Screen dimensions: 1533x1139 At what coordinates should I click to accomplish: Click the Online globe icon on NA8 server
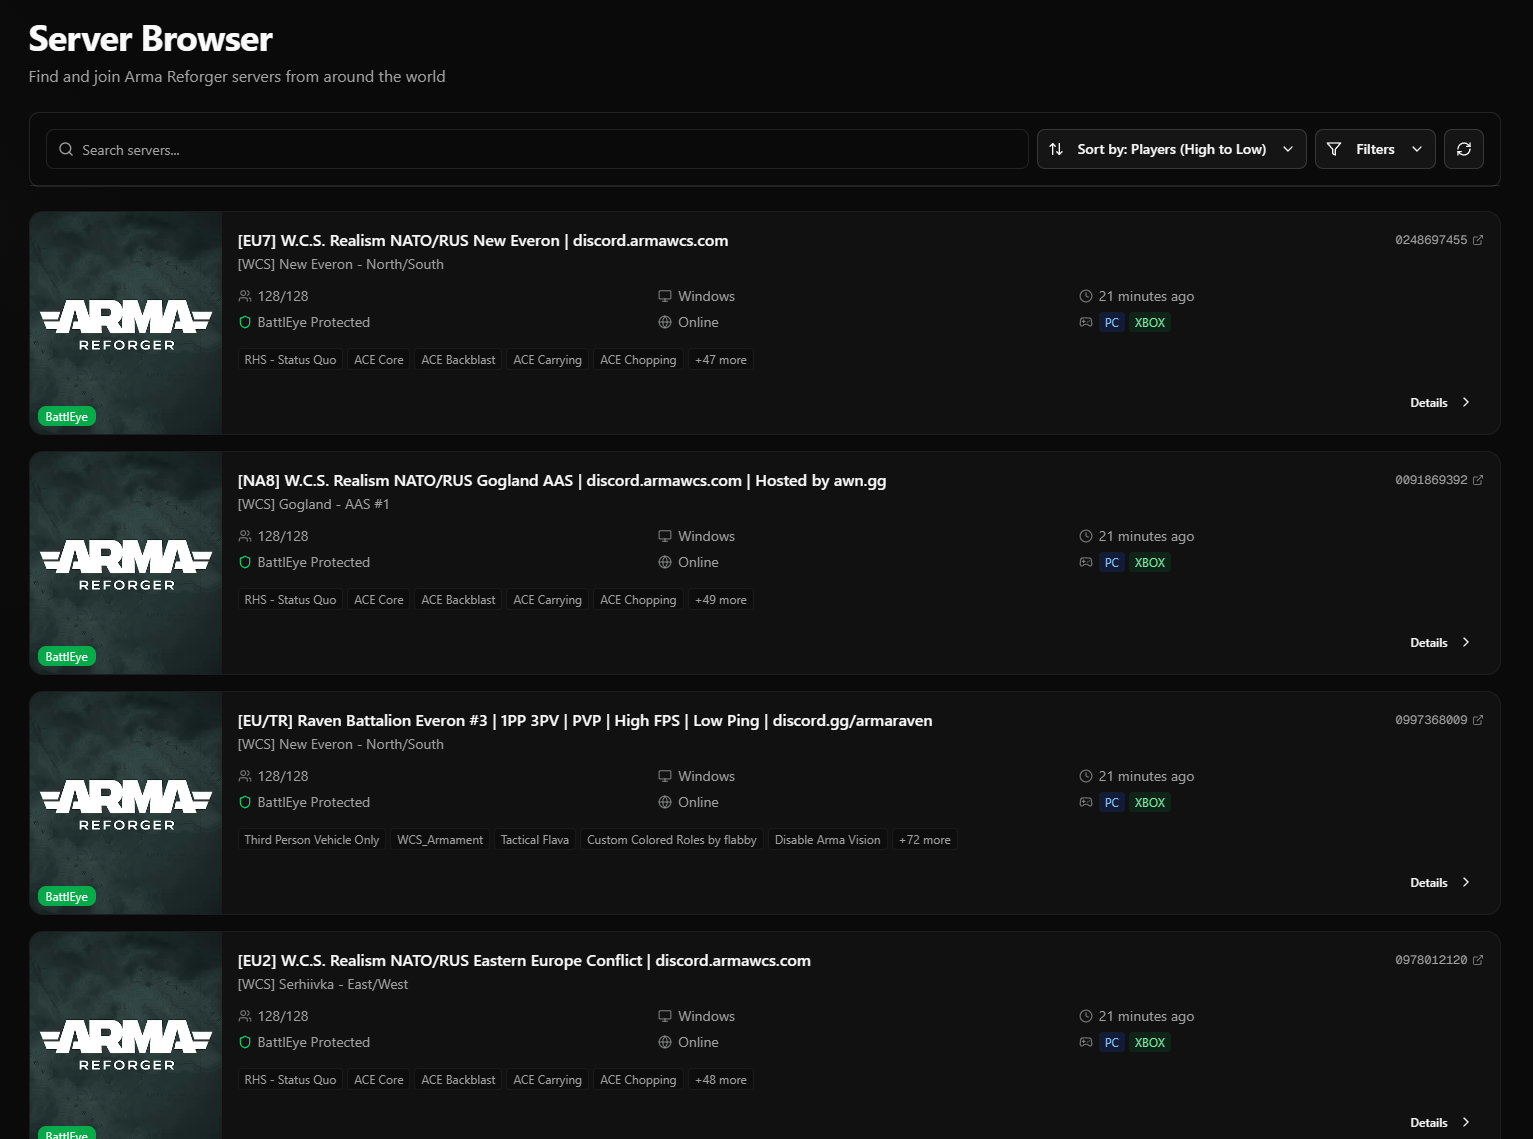(x=665, y=562)
